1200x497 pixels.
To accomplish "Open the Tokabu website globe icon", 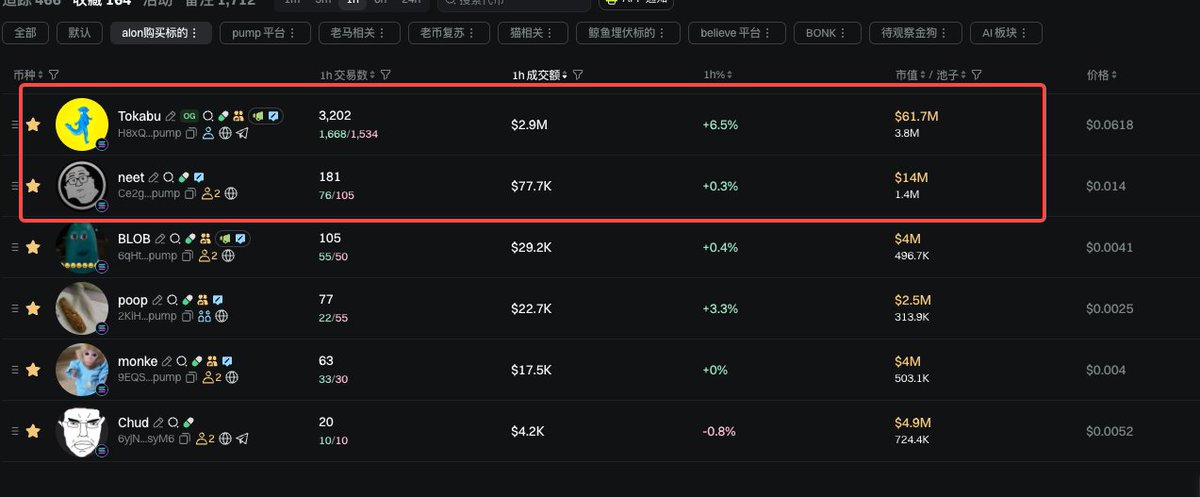I will click(x=225, y=133).
